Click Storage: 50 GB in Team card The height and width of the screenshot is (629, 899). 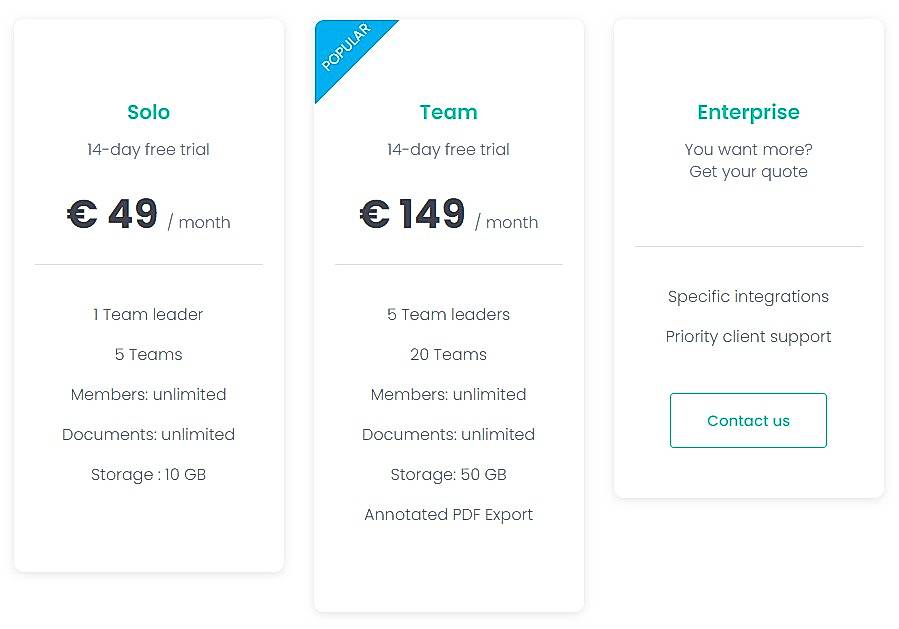pos(448,474)
